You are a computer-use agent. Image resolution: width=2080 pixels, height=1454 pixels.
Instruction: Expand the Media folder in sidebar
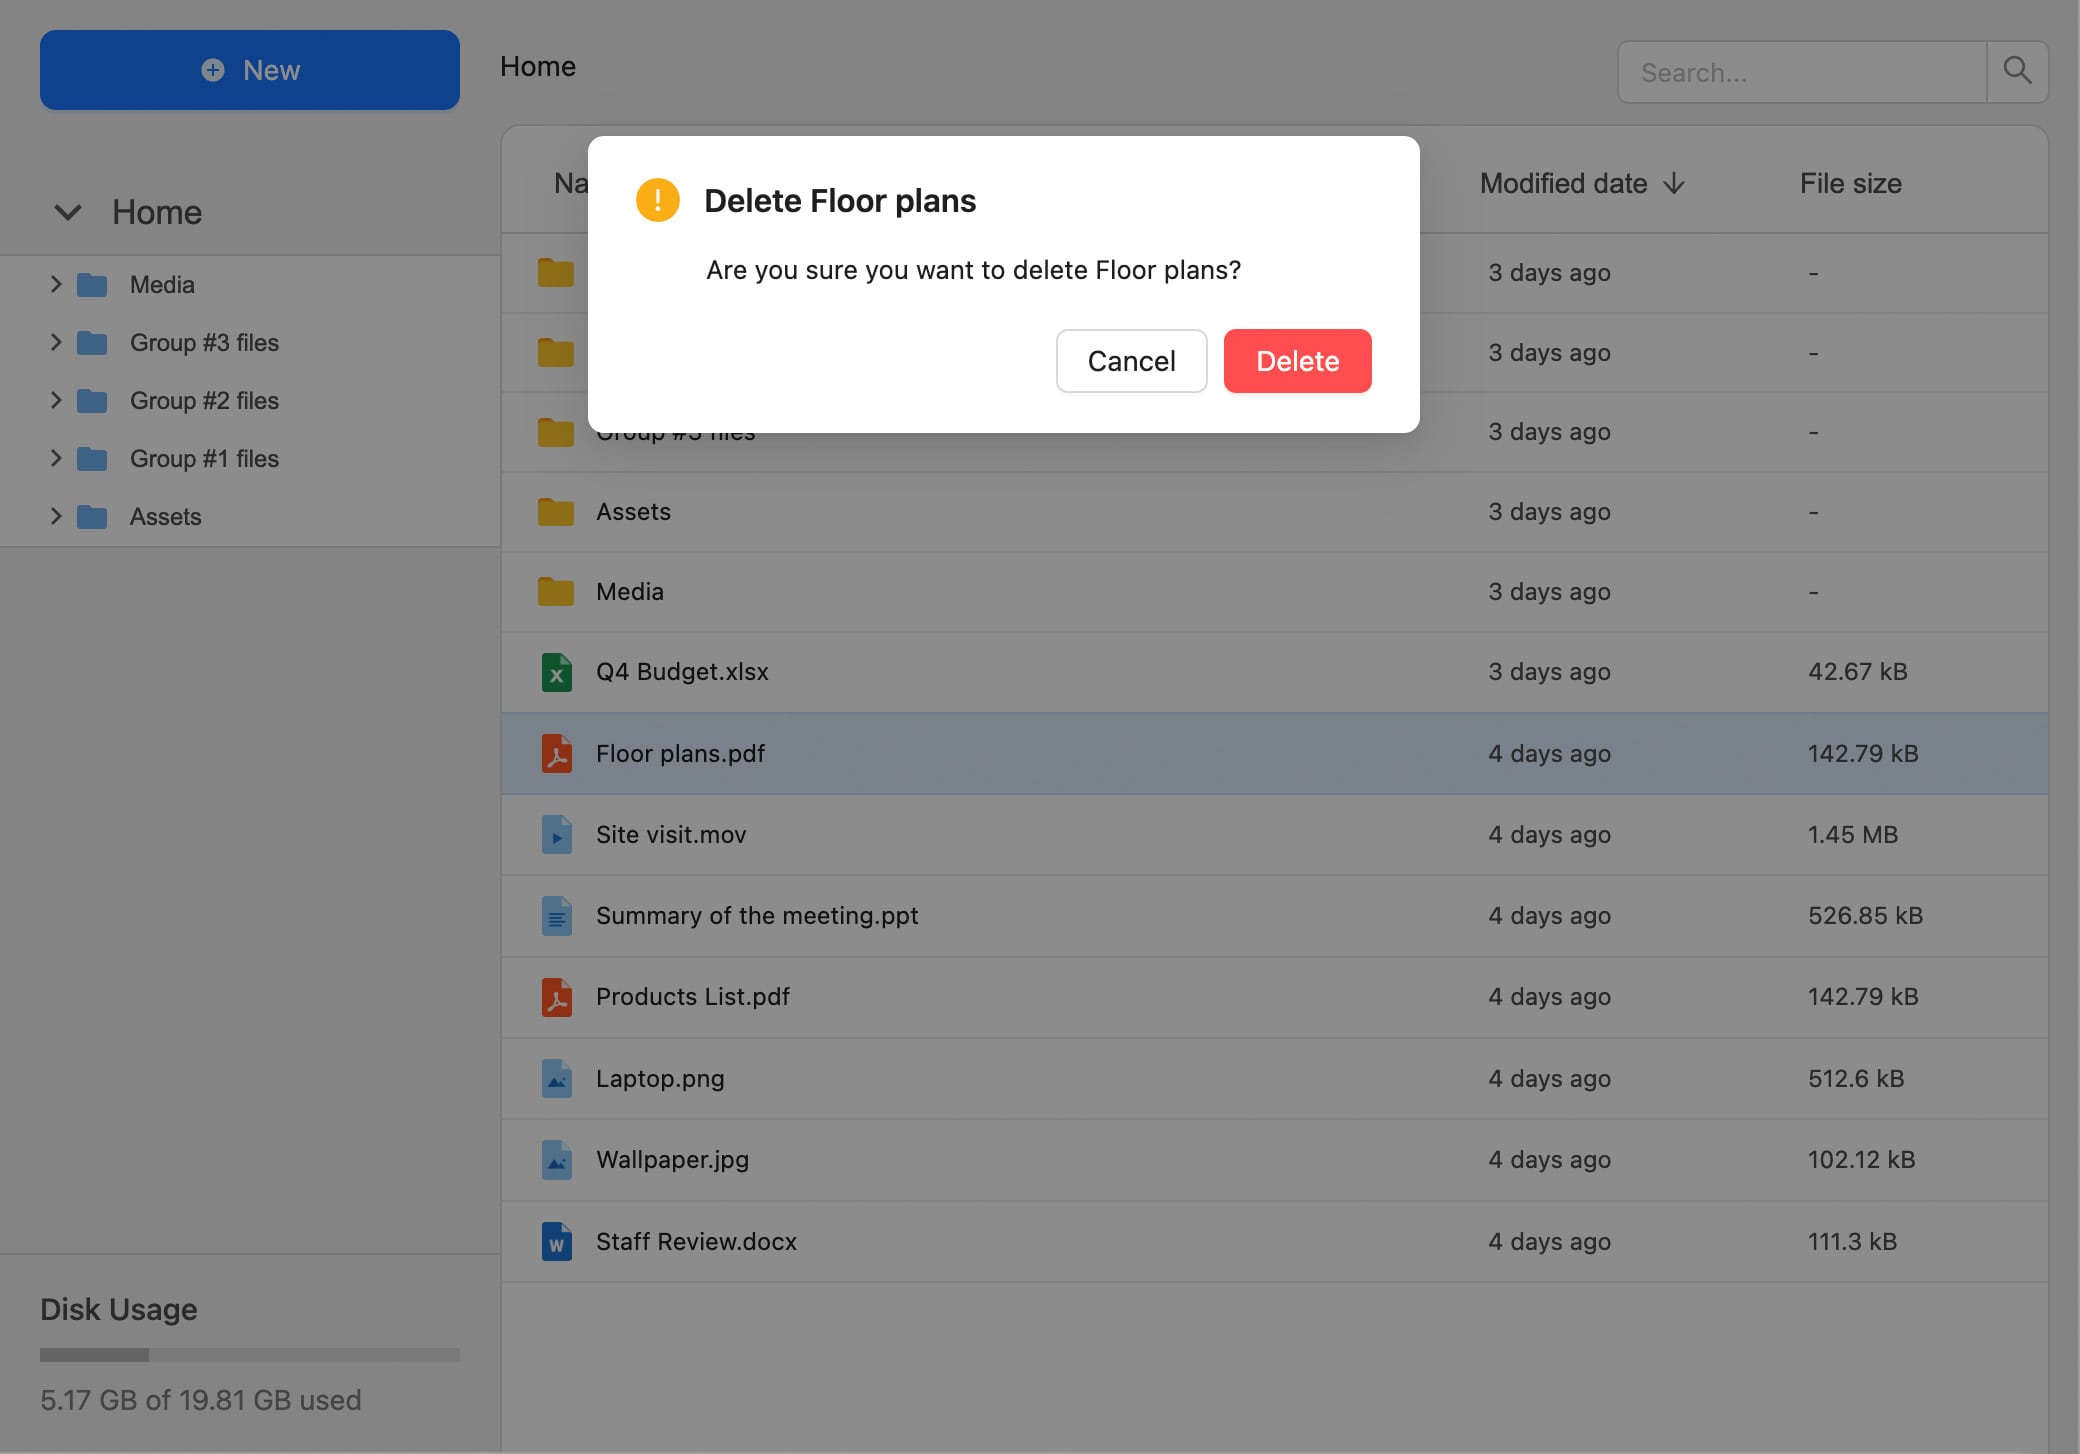point(56,285)
